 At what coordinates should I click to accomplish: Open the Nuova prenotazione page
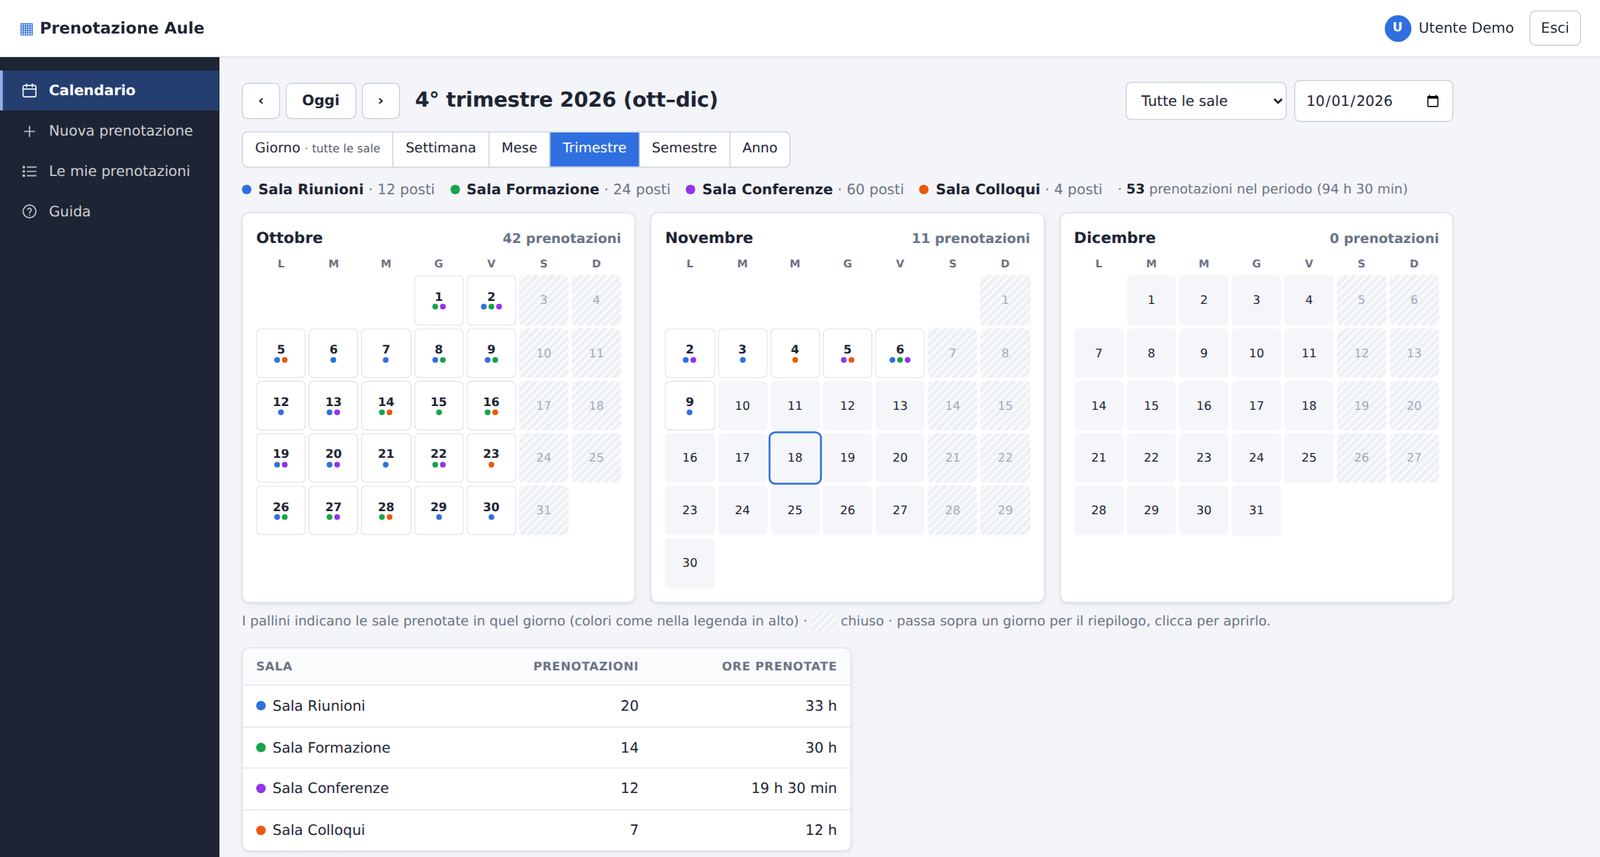point(110,131)
